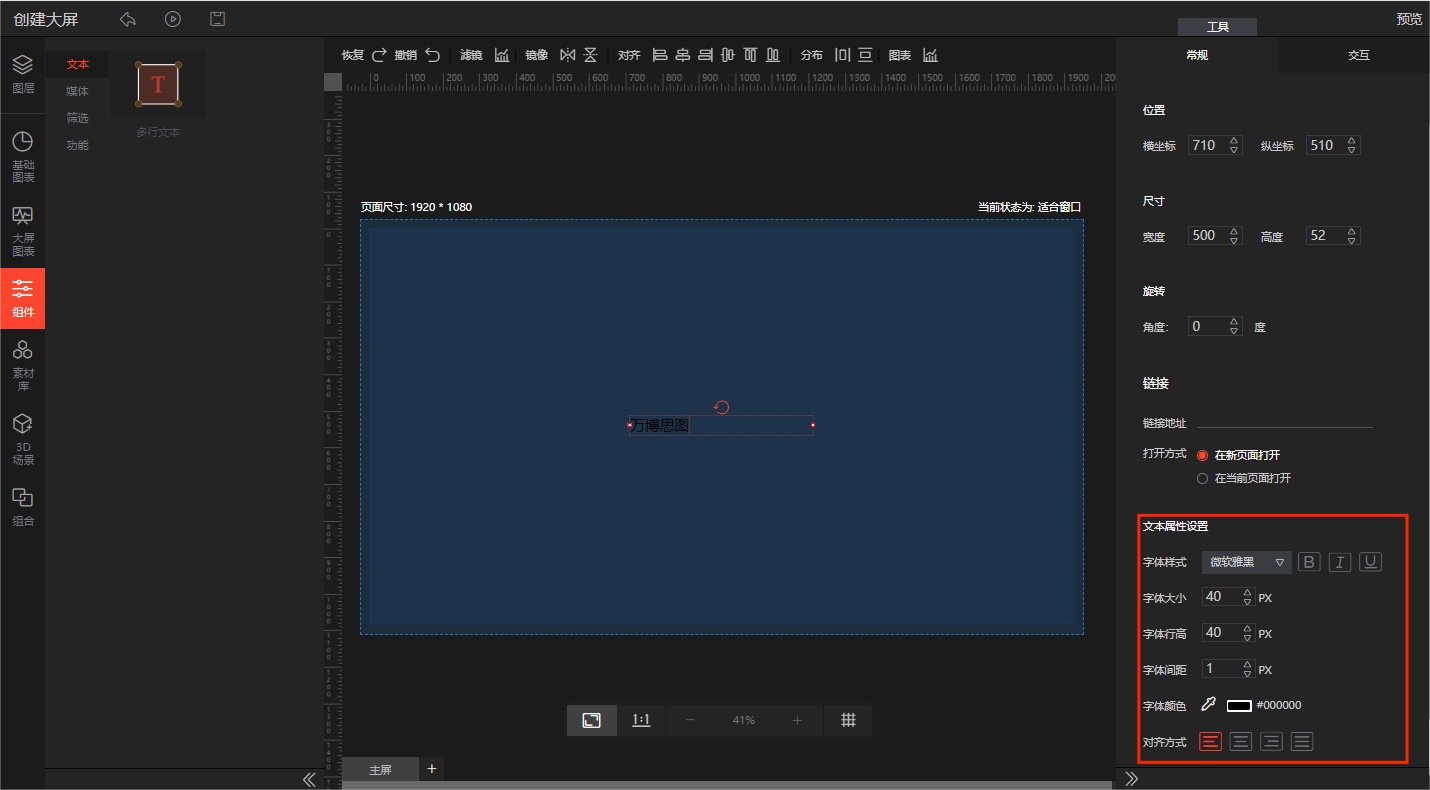Flip horizontally with the mirror icon
The width and height of the screenshot is (1430, 790).
click(x=568, y=55)
